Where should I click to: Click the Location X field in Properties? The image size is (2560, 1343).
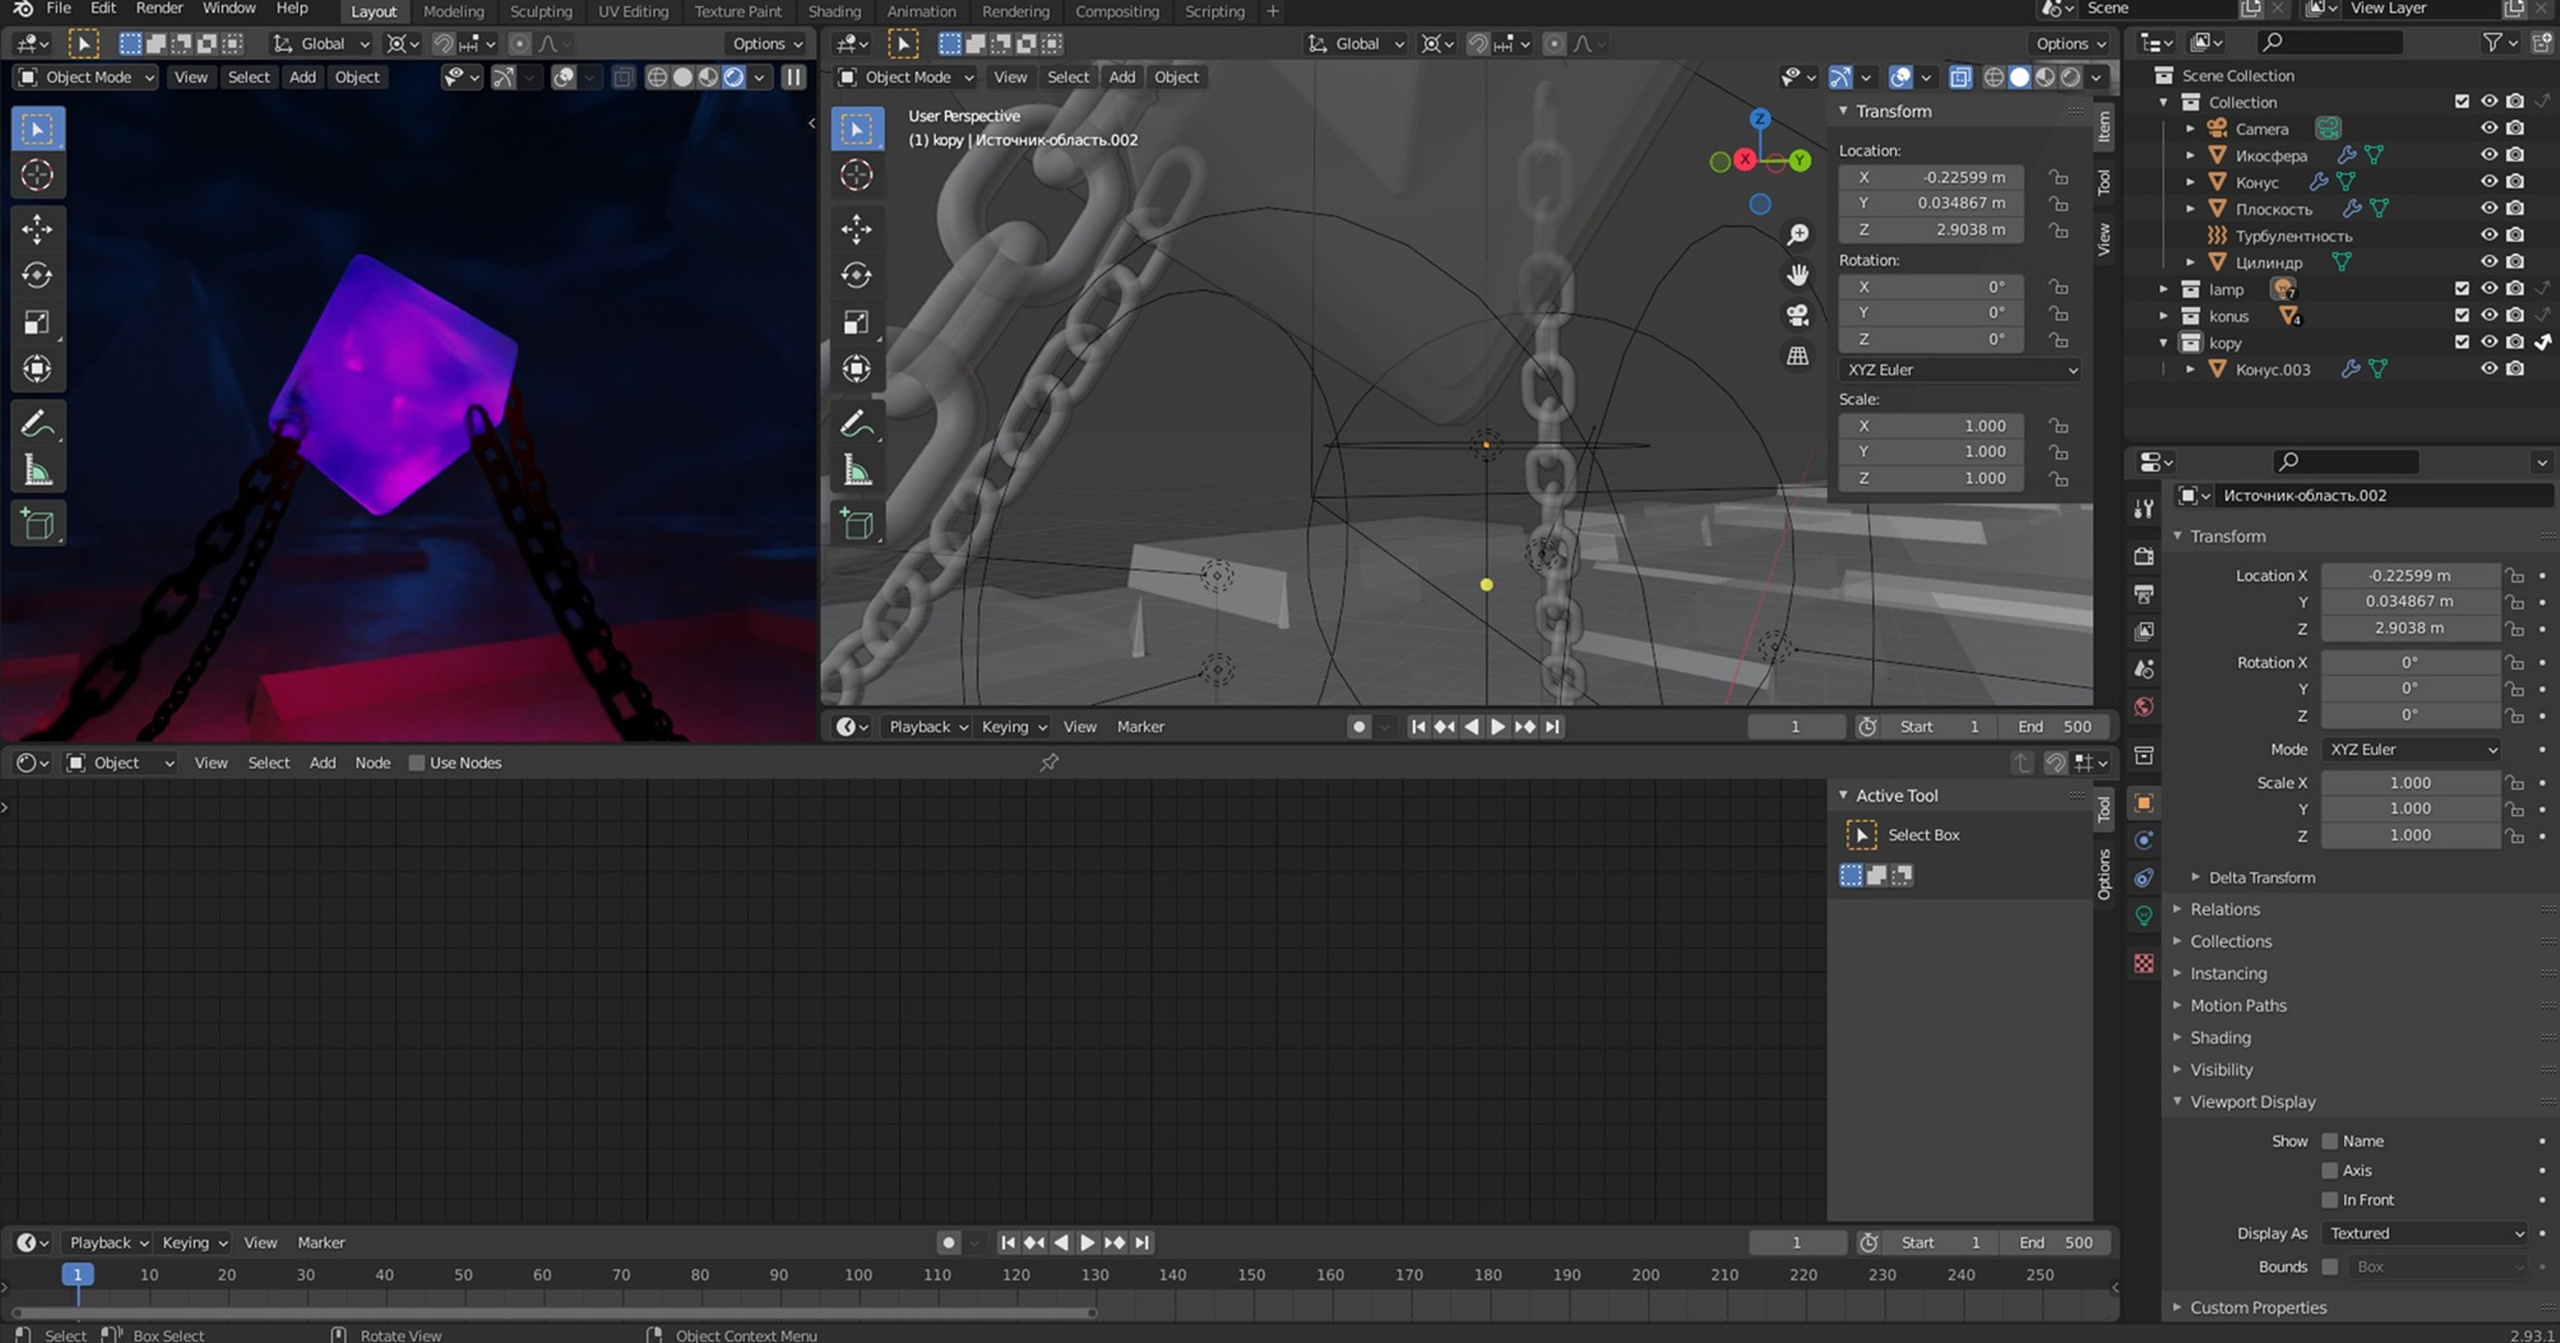pos(2409,575)
